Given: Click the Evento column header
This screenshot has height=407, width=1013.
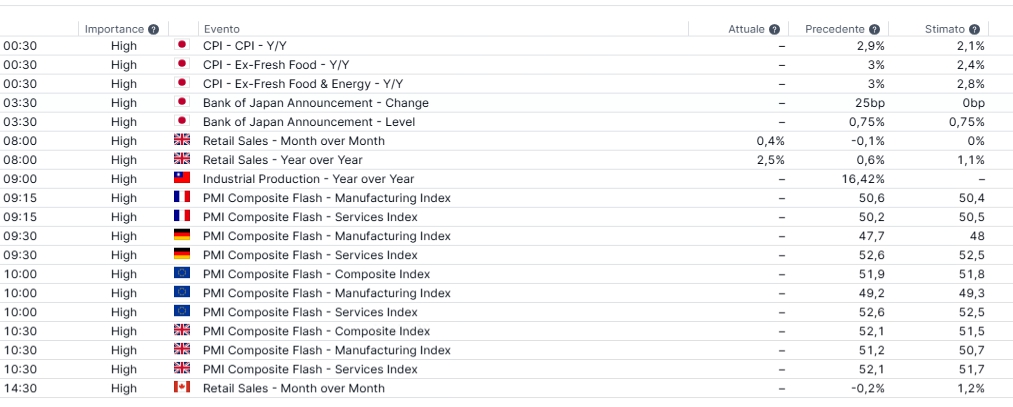Looking at the screenshot, I should coord(221,30).
